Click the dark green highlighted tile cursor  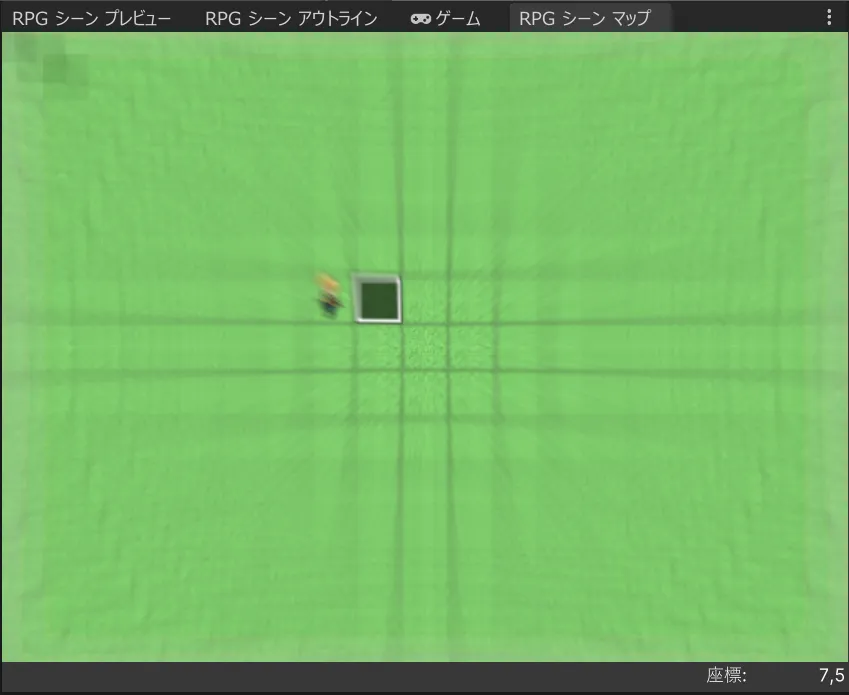point(378,299)
